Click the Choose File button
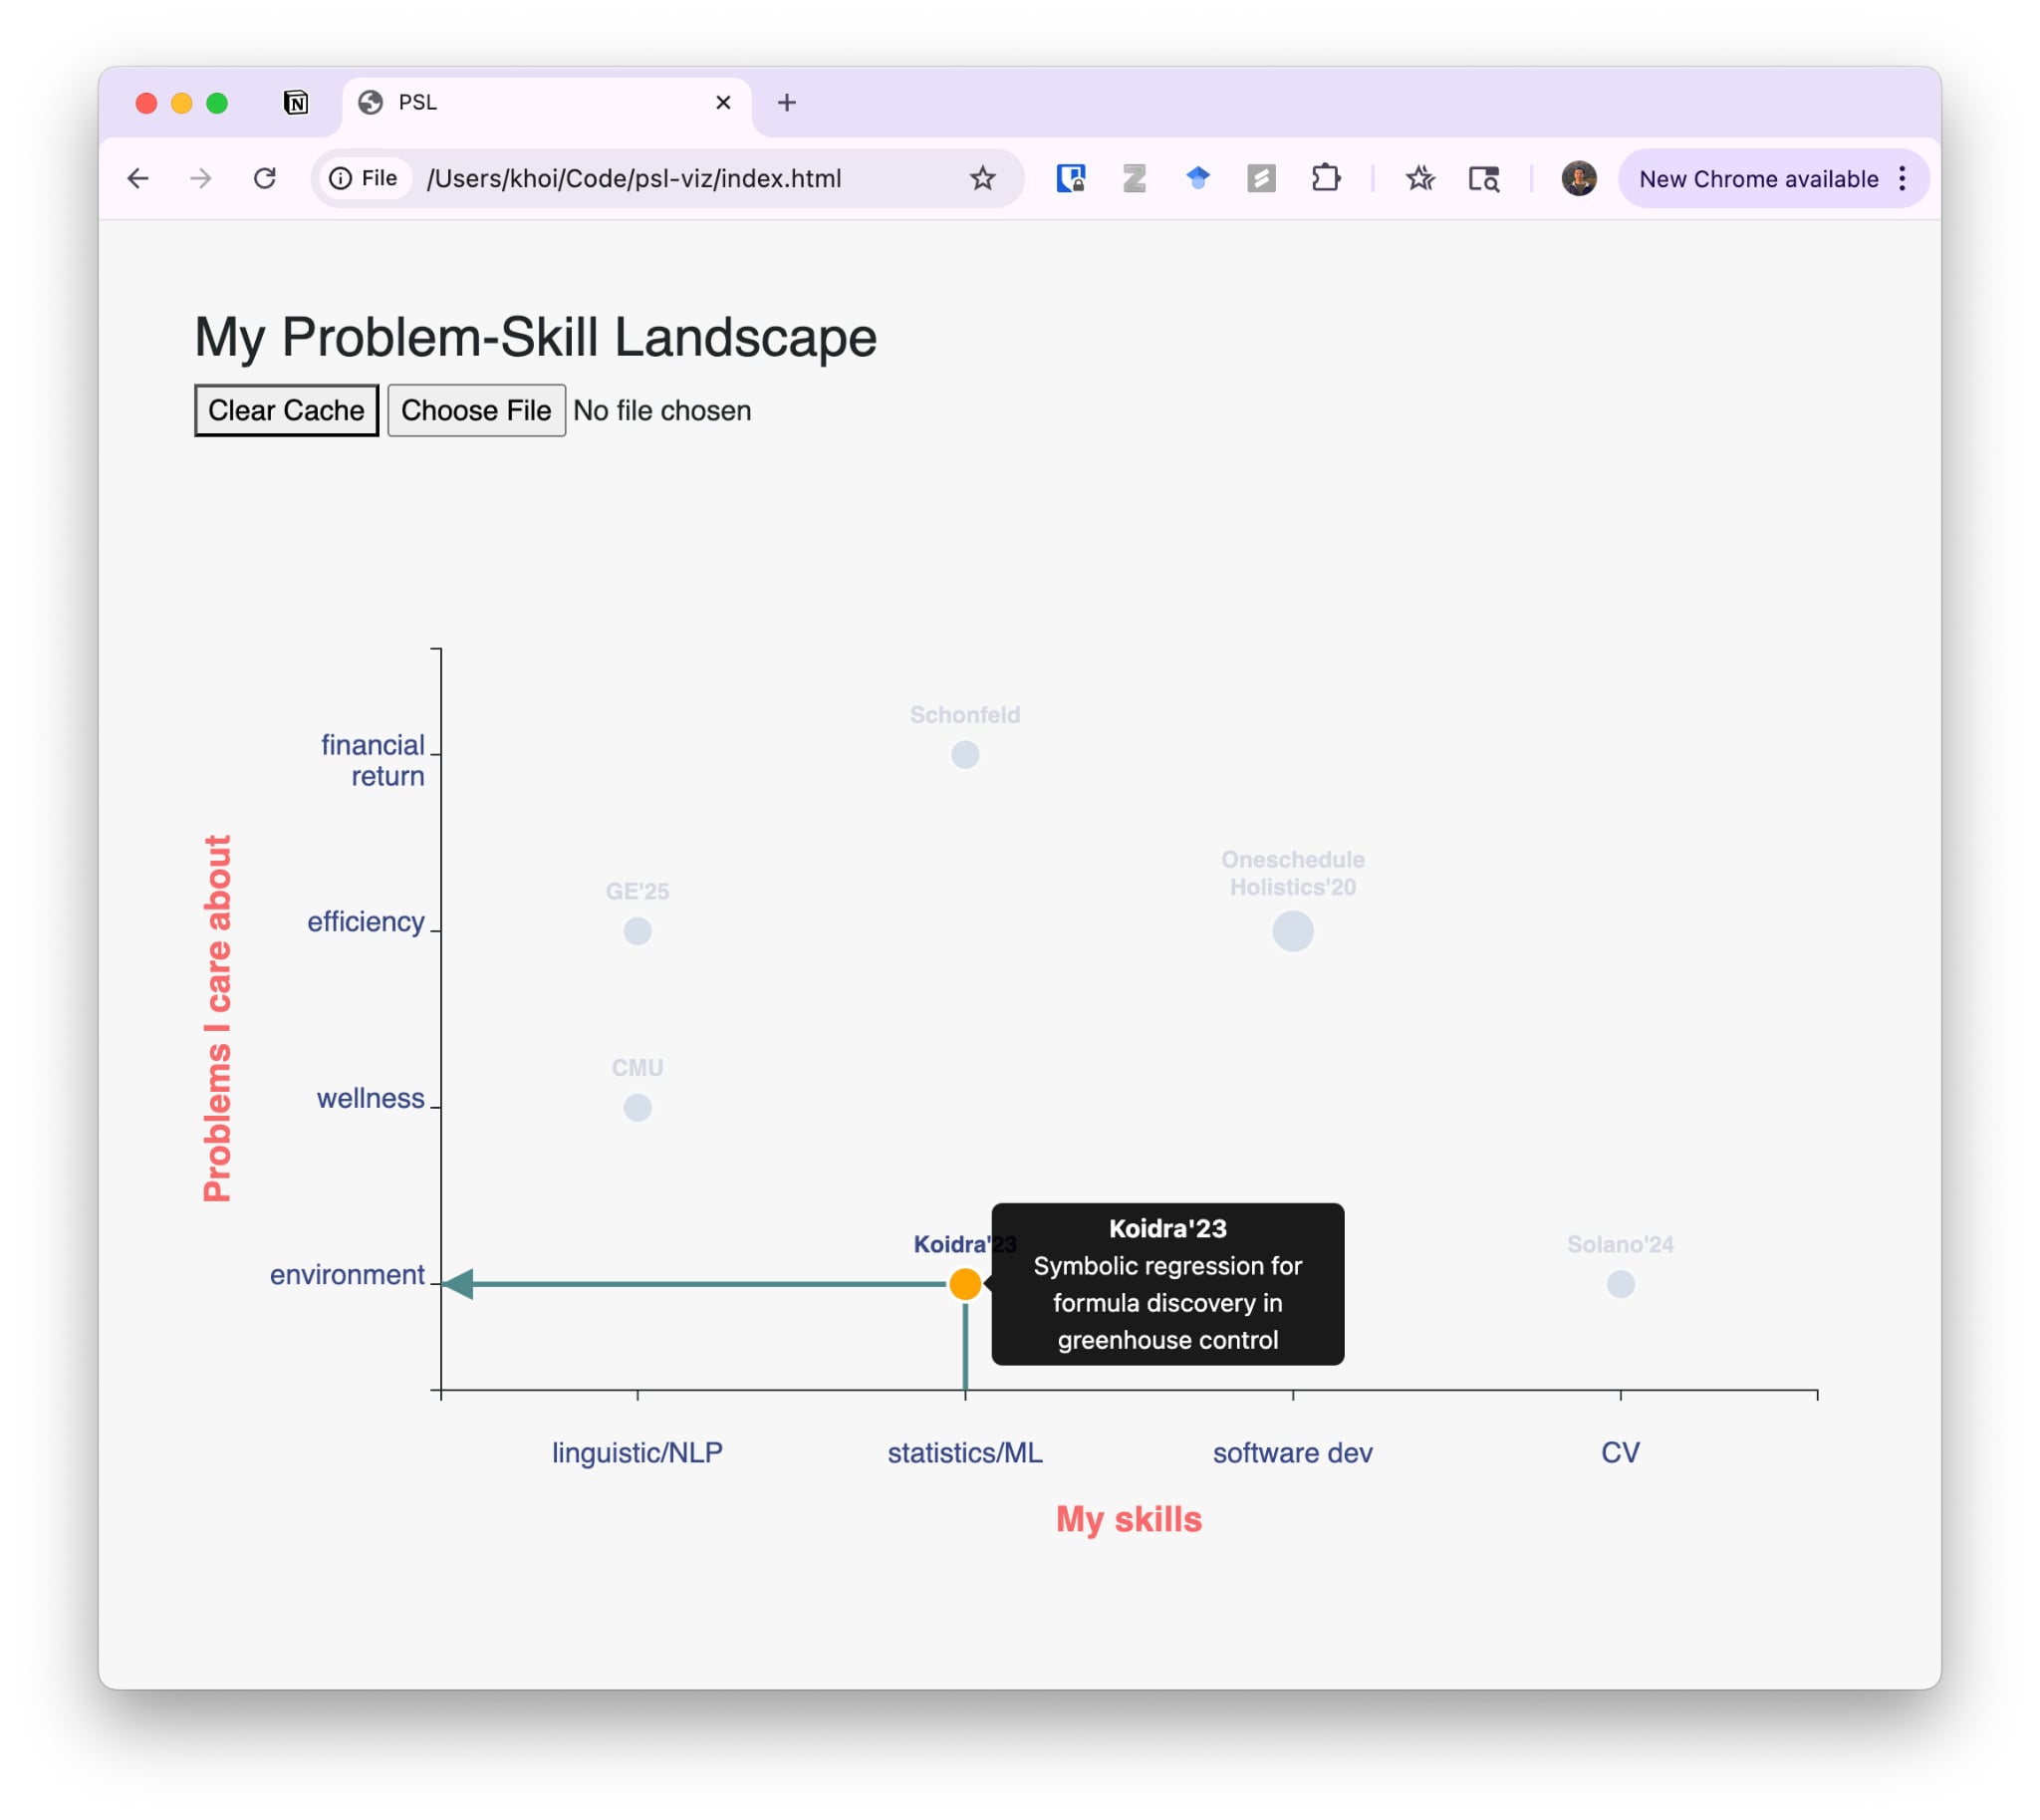This screenshot has width=2040, height=1820. [x=476, y=410]
